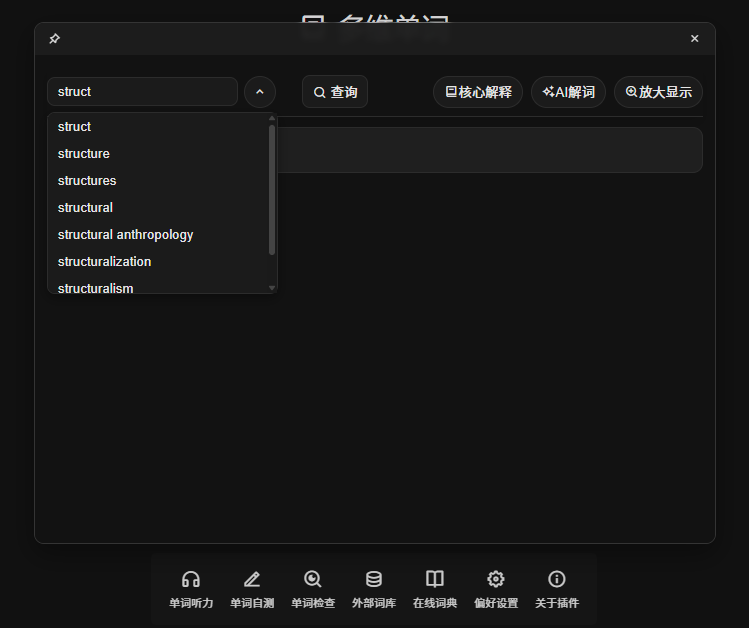Select 'structure' from the suggestions
Viewport: 749px width, 628px height.
coord(84,154)
